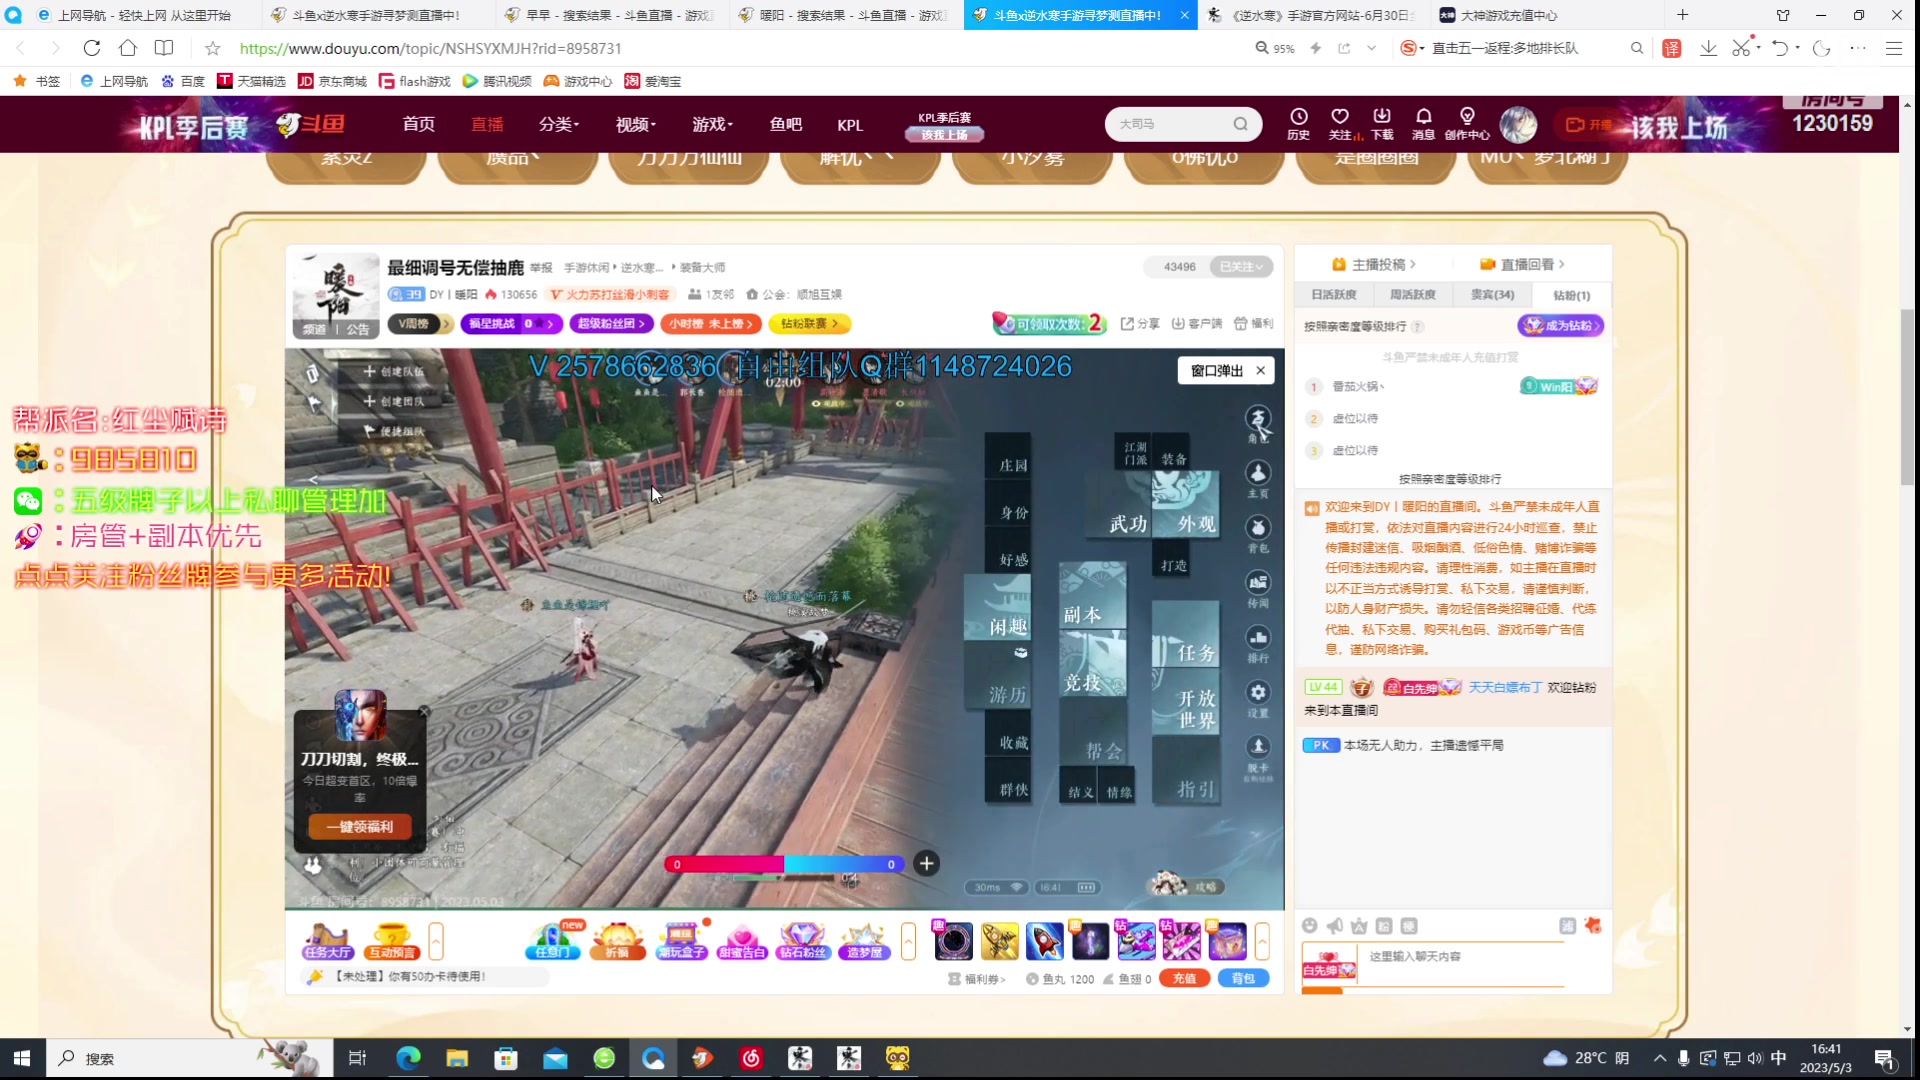Open 消息 notifications bell
Viewport: 1920px width, 1080px height.
click(1423, 124)
